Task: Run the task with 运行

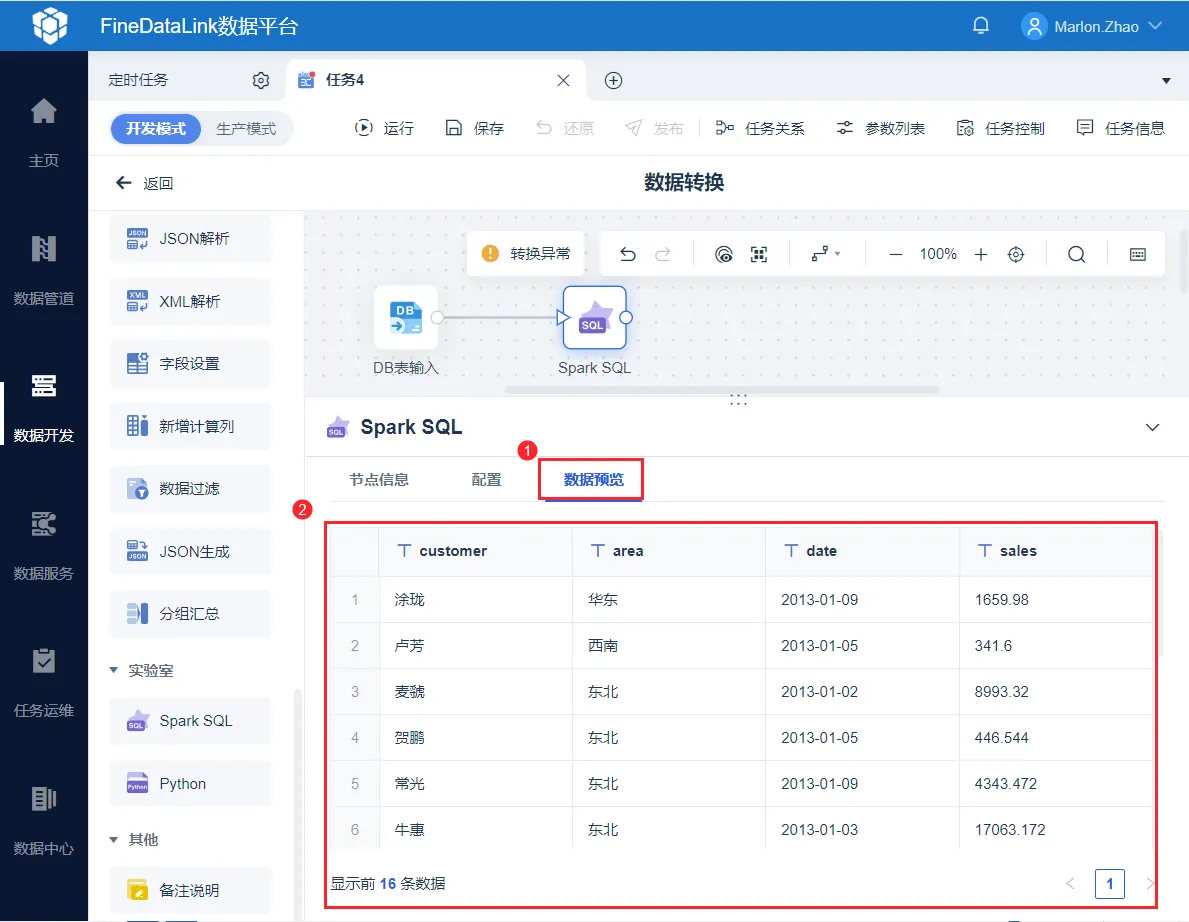Action: tap(384, 128)
